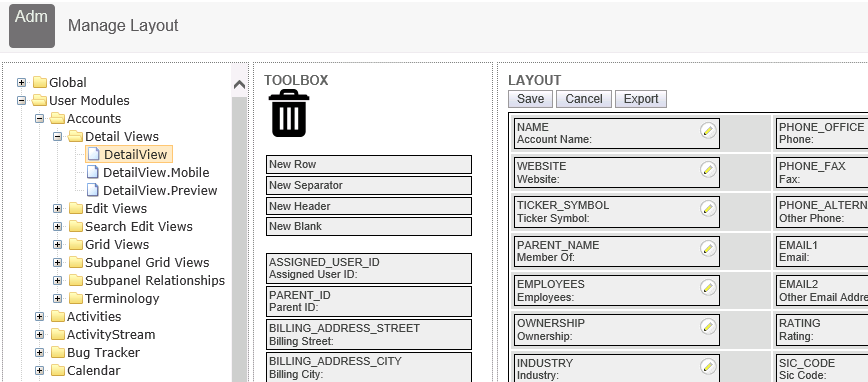This screenshot has width=868, height=382.
Task: Pick New Separator toolbox item
Action: point(369,185)
